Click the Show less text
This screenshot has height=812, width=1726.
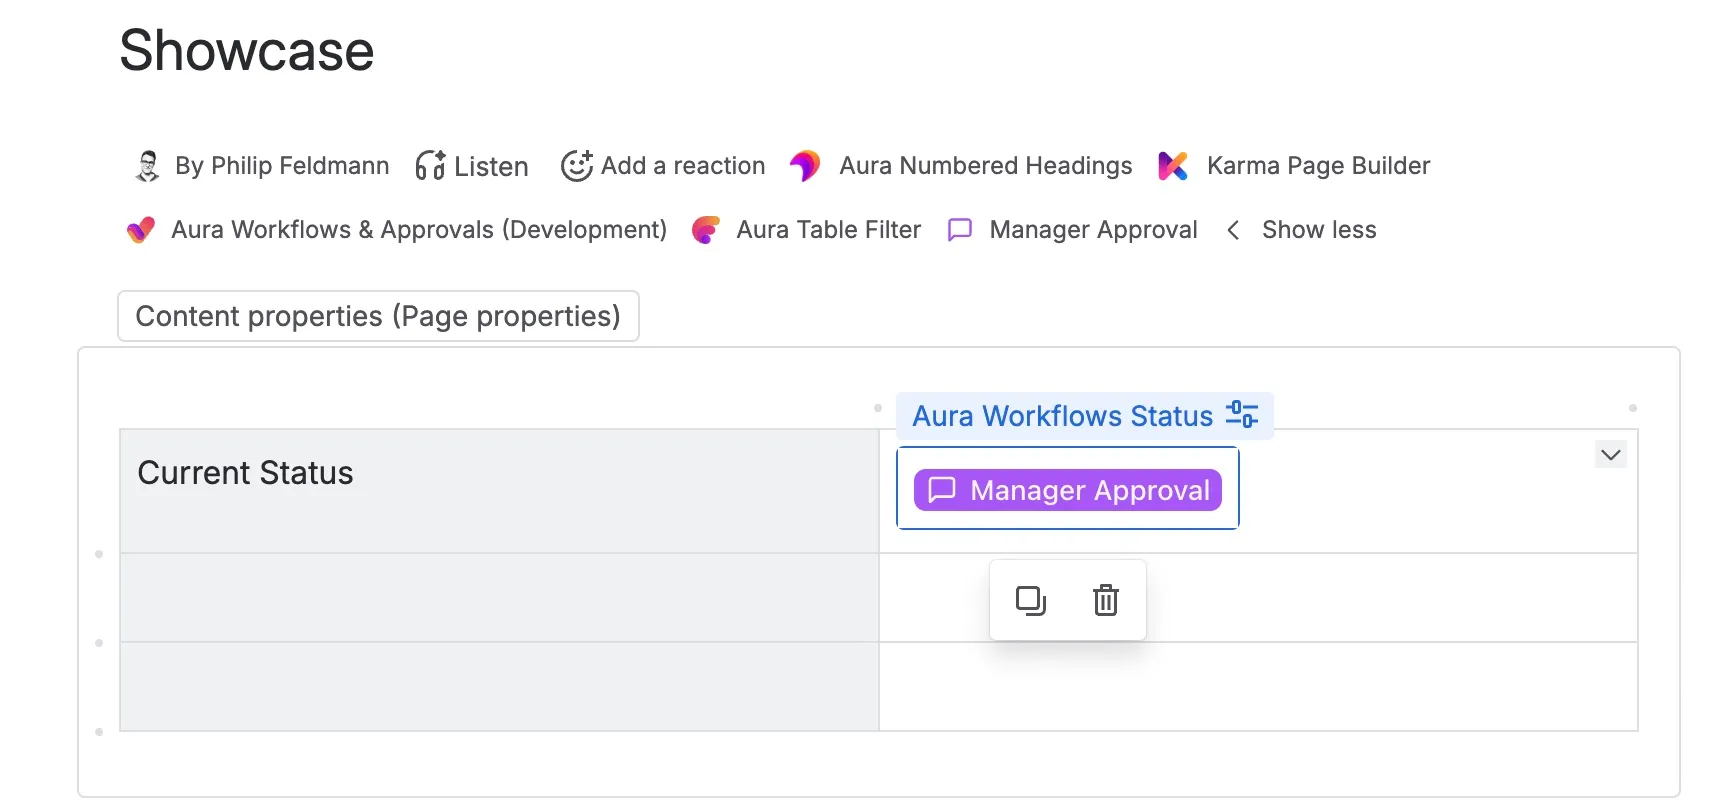1319,230
